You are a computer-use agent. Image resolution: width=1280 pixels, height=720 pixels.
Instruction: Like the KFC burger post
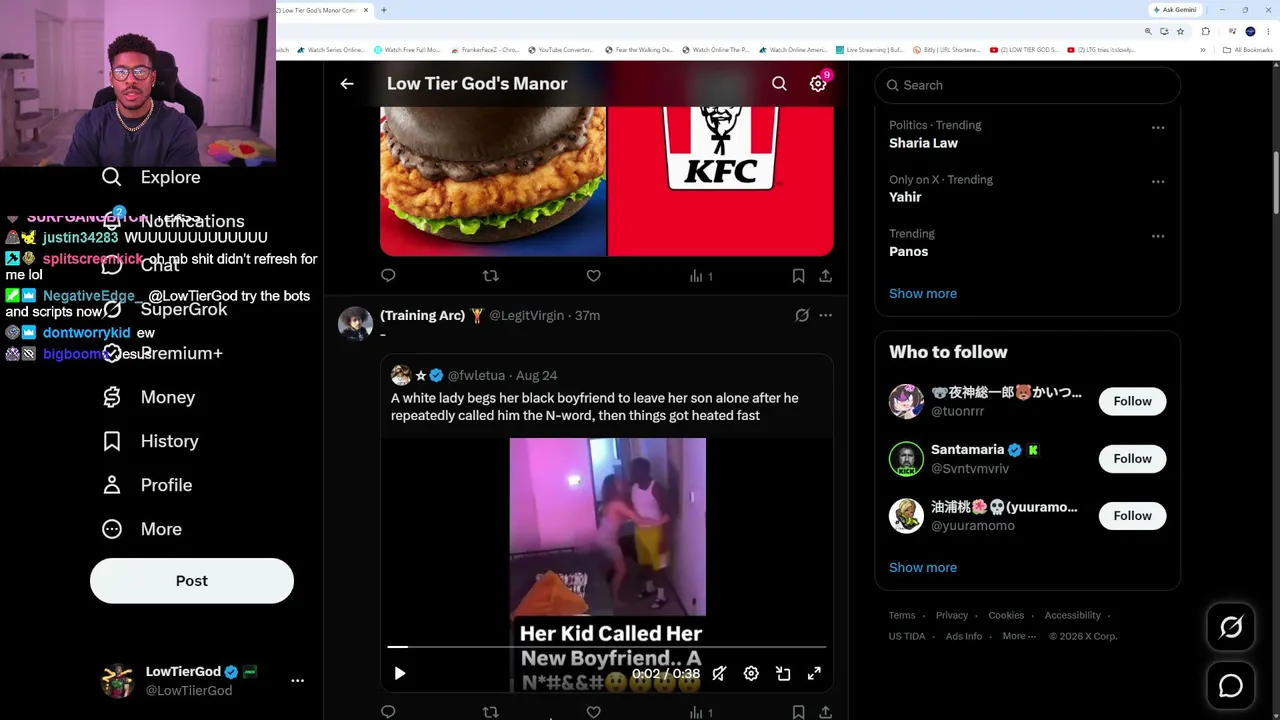[x=593, y=276]
